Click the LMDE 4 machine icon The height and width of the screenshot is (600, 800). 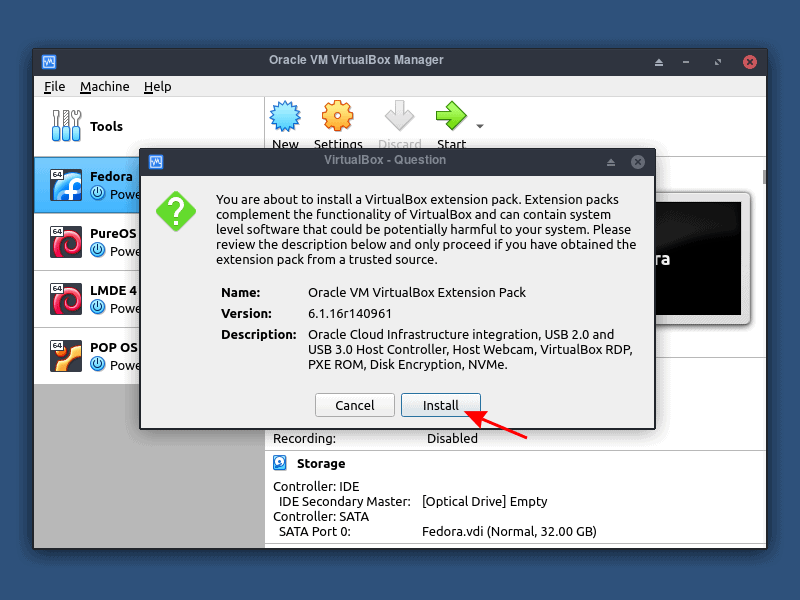66,299
